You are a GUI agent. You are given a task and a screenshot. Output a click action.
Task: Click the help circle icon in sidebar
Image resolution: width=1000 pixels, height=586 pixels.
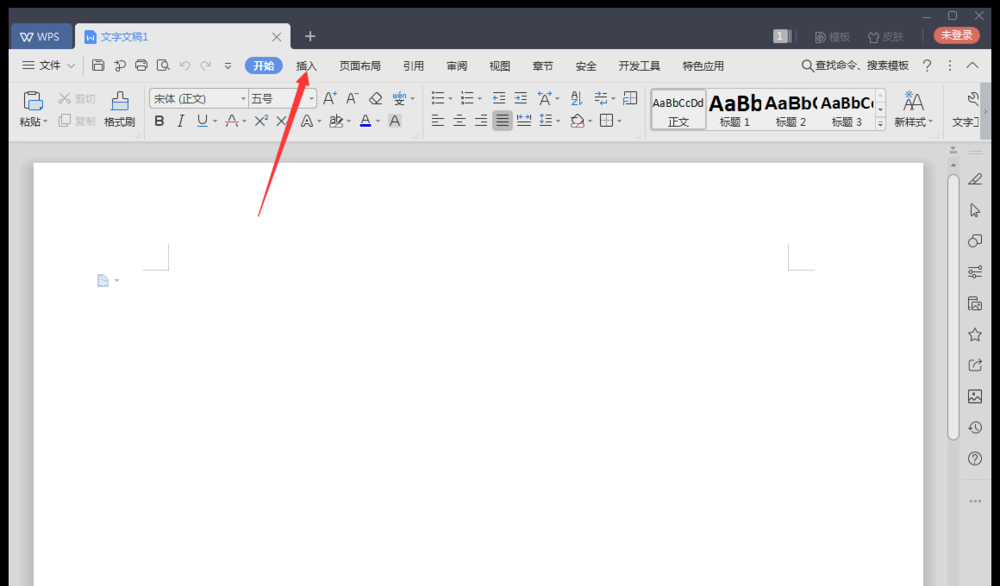pos(975,458)
